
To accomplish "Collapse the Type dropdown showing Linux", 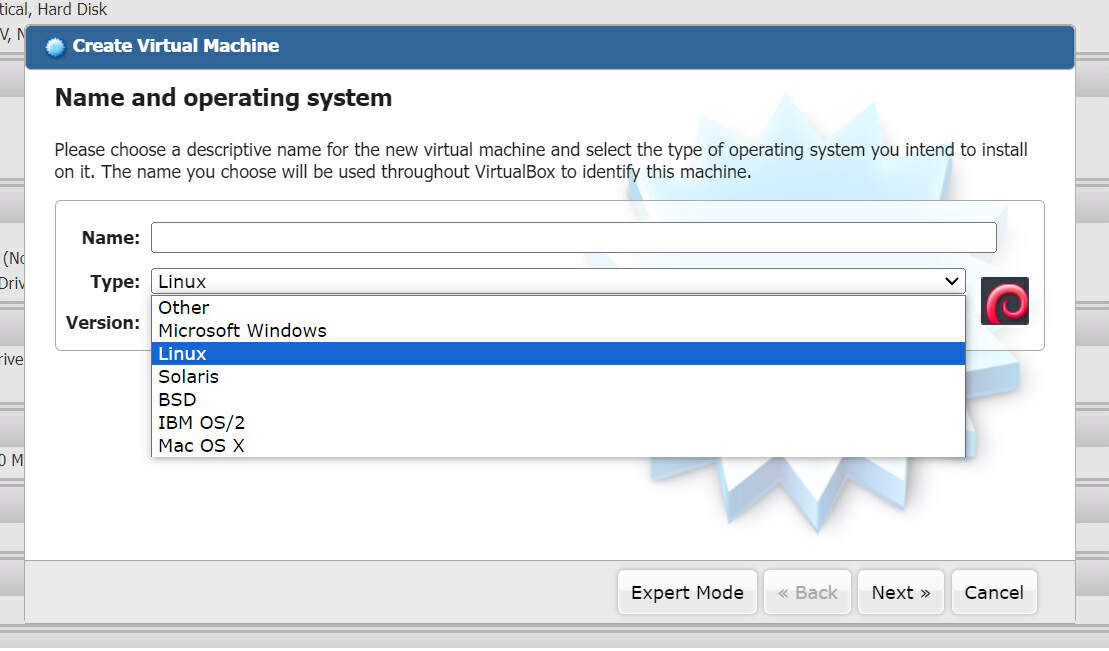I will tap(558, 281).
